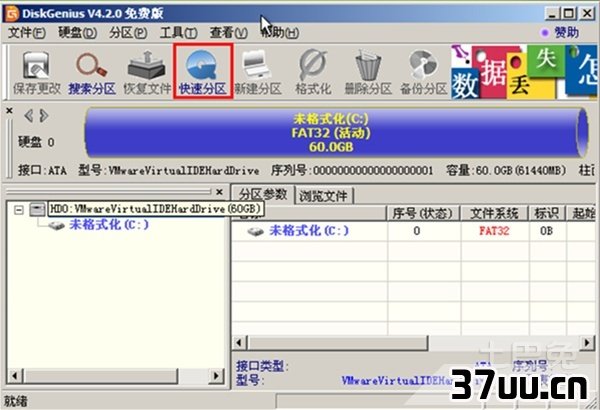
Task: Collapse the HD0 disk tree node
Action: click(x=19, y=210)
